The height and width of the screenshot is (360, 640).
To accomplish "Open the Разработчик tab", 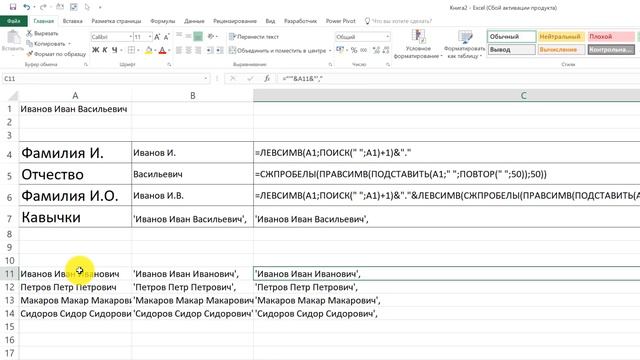I will click(300, 21).
